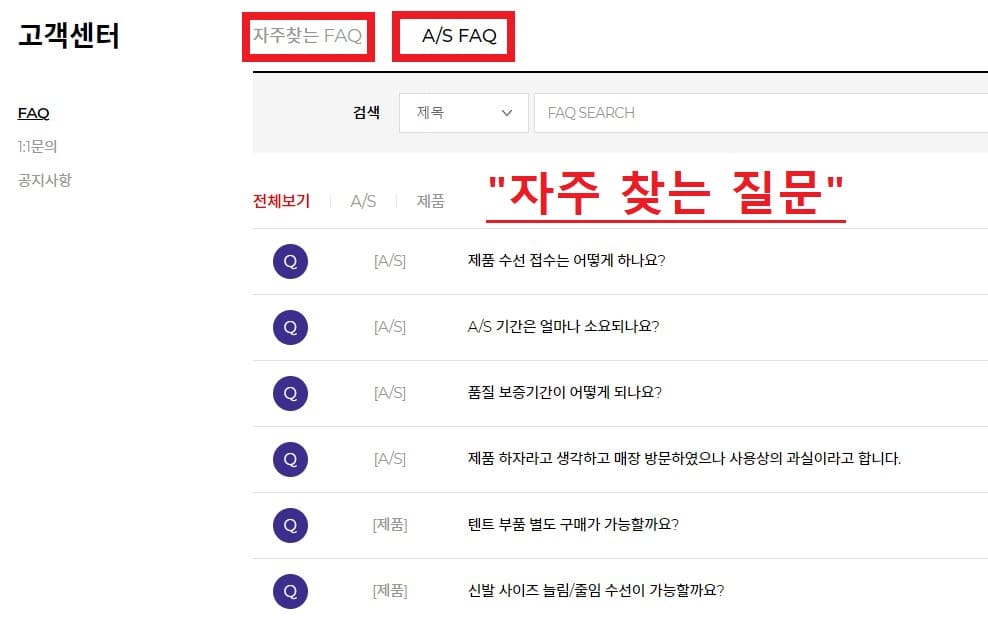Switch to the A/S FAQ tab
The image size is (988, 619).
[x=453, y=36]
